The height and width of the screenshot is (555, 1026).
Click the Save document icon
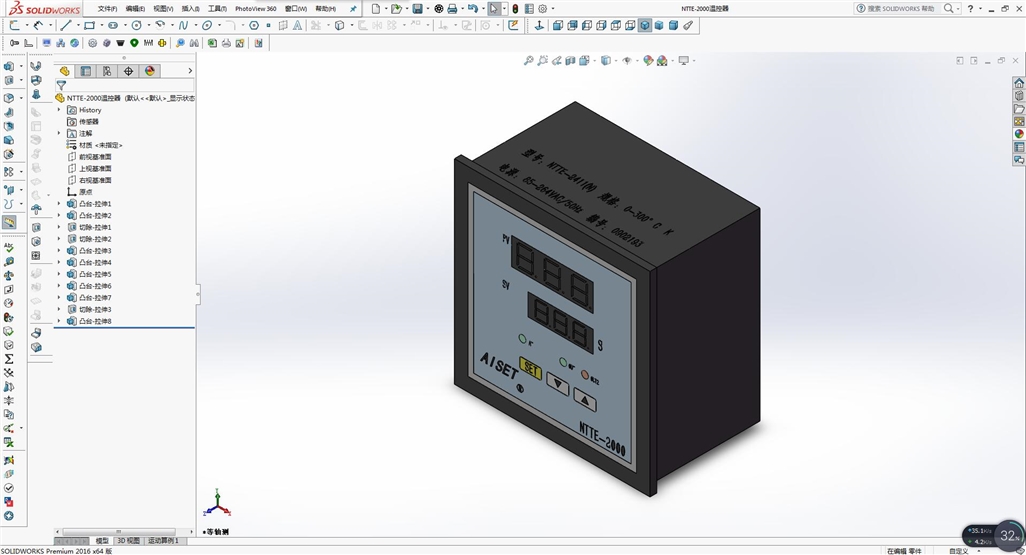pyautogui.click(x=417, y=9)
